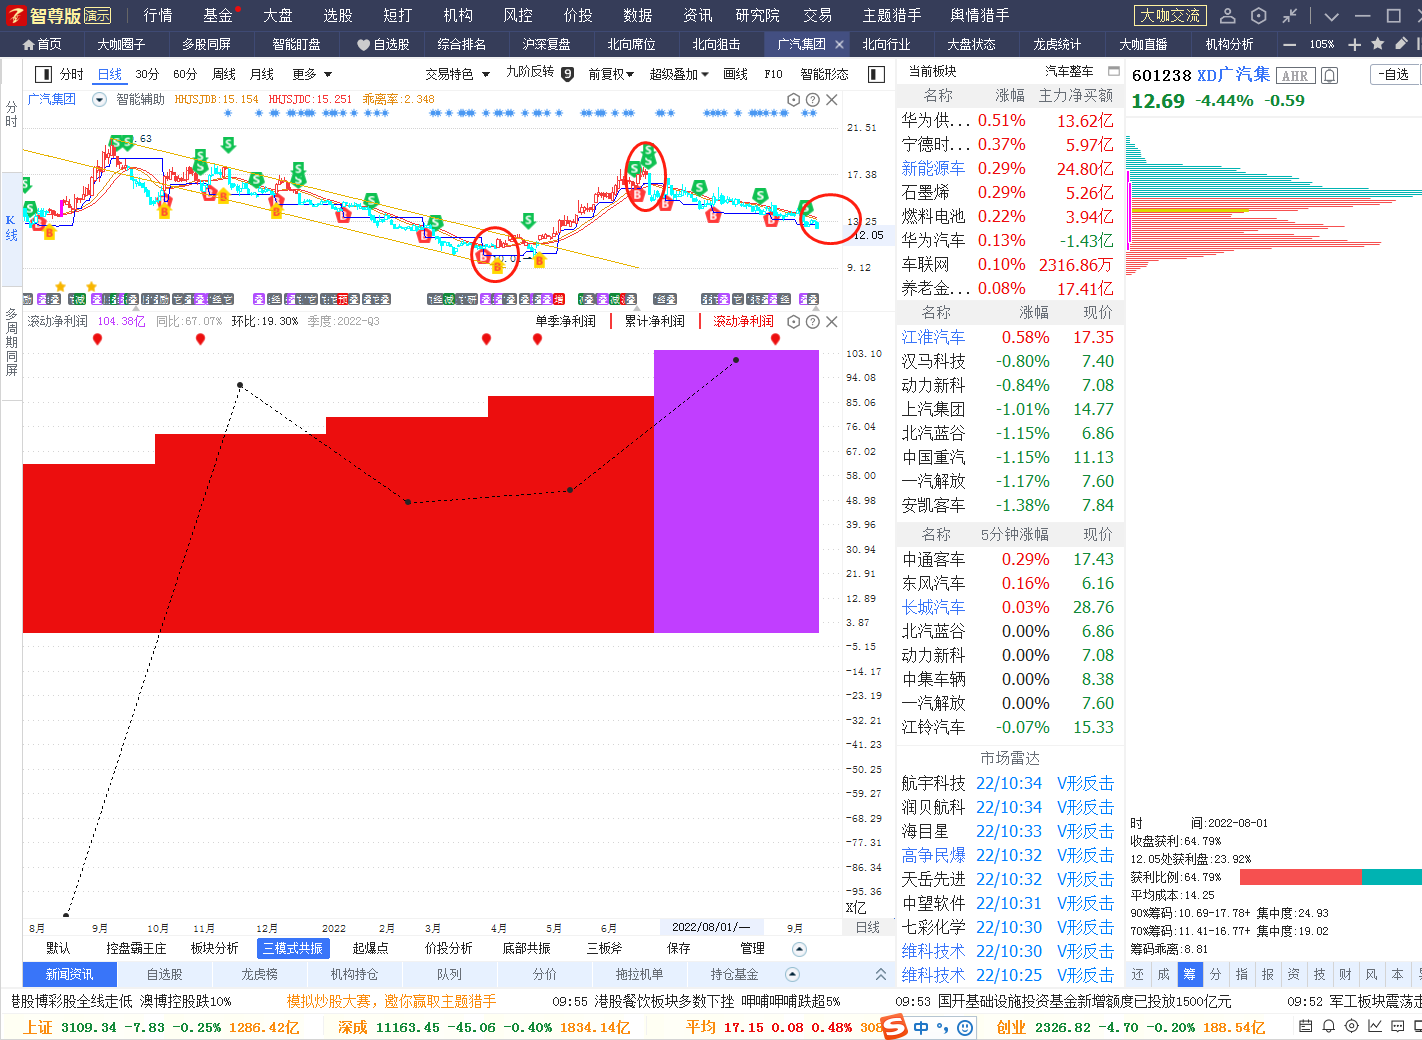Open K-line chart settings hexagon icon
1422x1040 pixels.
point(794,100)
